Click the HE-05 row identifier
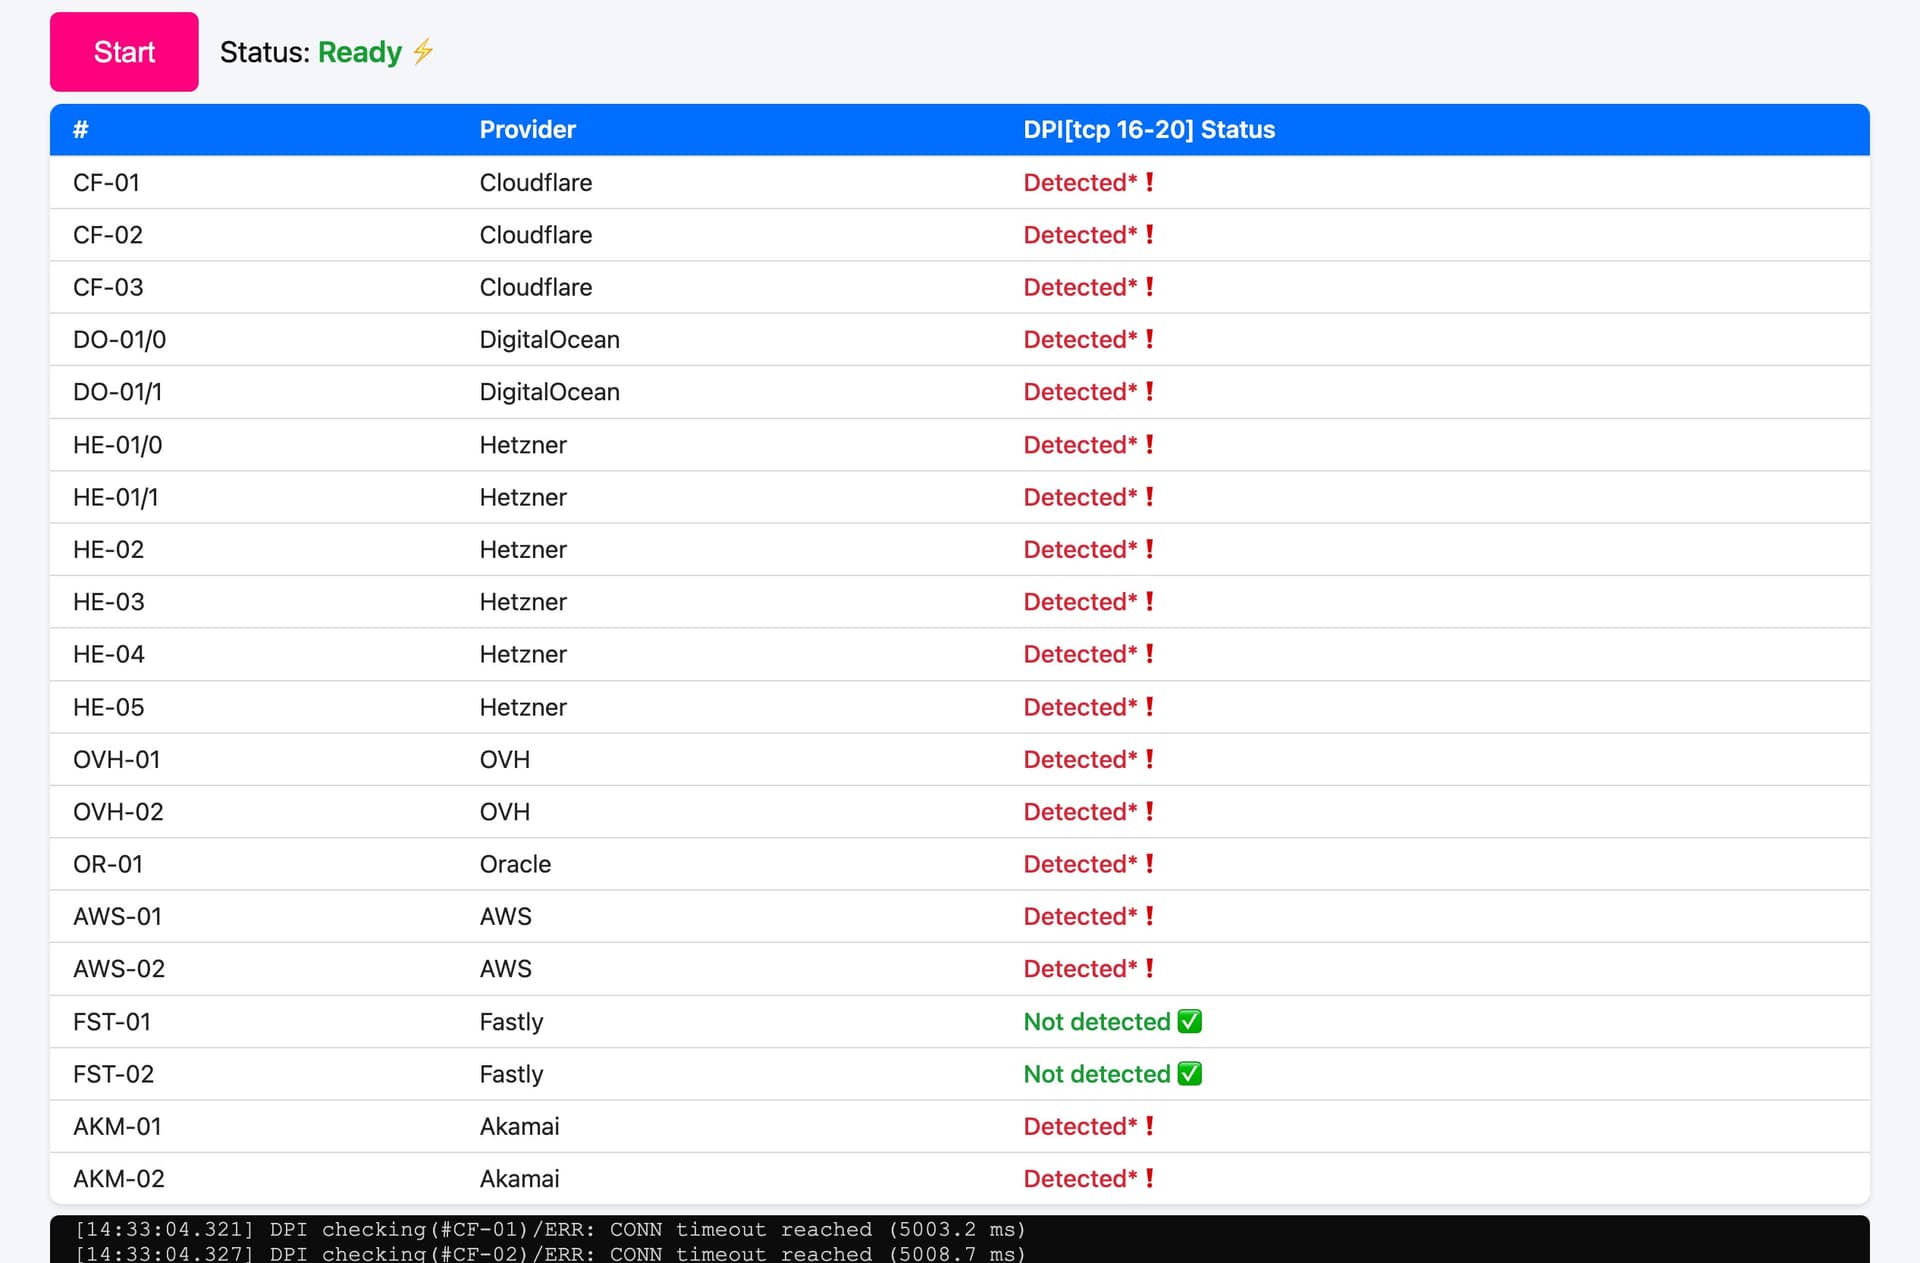Image resolution: width=1920 pixels, height=1263 pixels. (108, 707)
